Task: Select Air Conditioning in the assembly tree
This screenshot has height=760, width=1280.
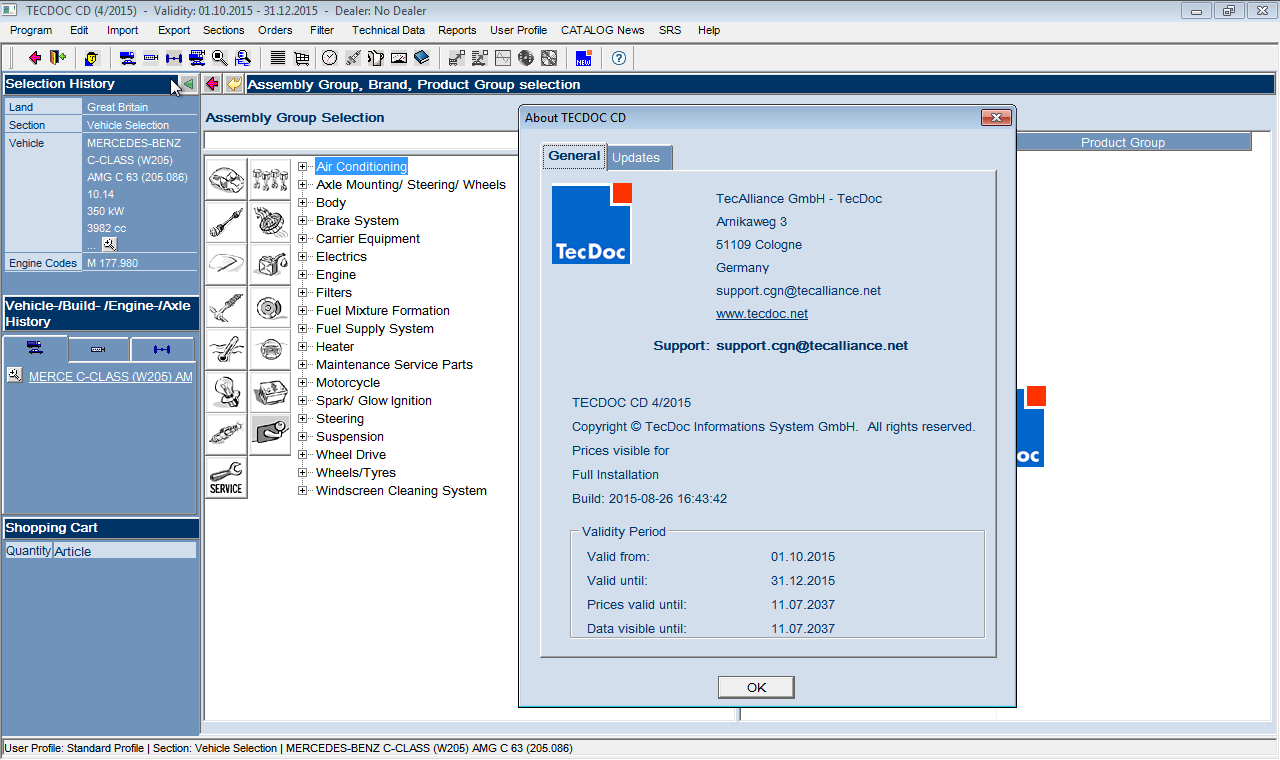Action: click(361, 167)
